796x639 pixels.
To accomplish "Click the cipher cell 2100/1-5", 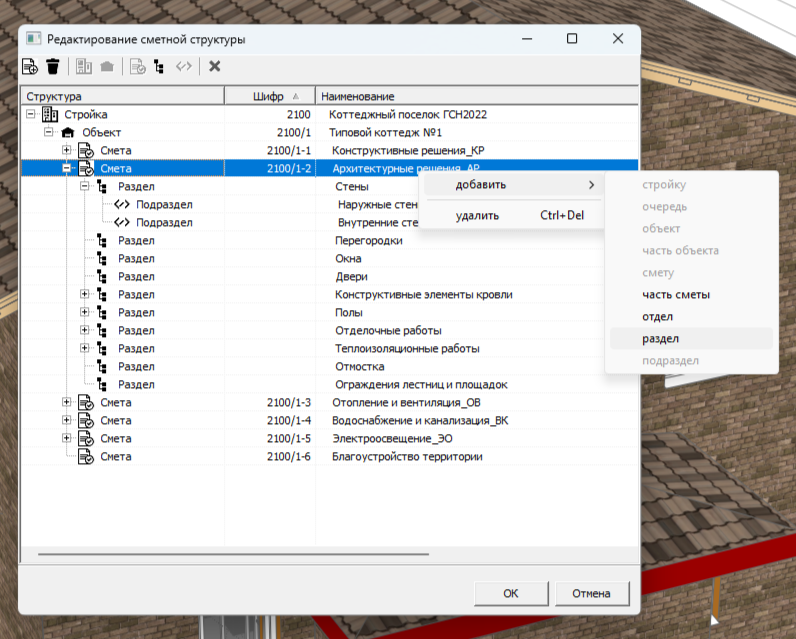I will tap(289, 439).
